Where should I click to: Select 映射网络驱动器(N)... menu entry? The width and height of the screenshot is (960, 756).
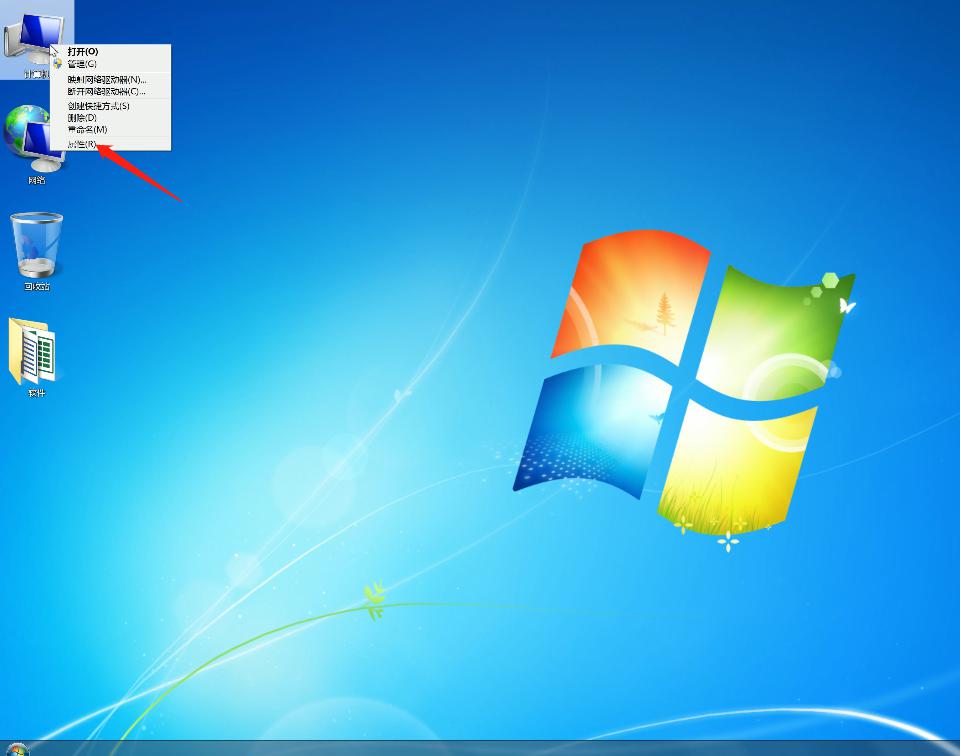pos(110,80)
